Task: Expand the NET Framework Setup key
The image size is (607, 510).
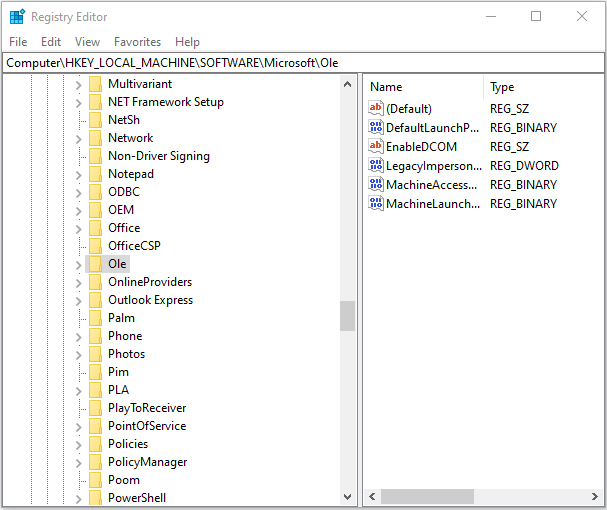Action: tap(79, 103)
